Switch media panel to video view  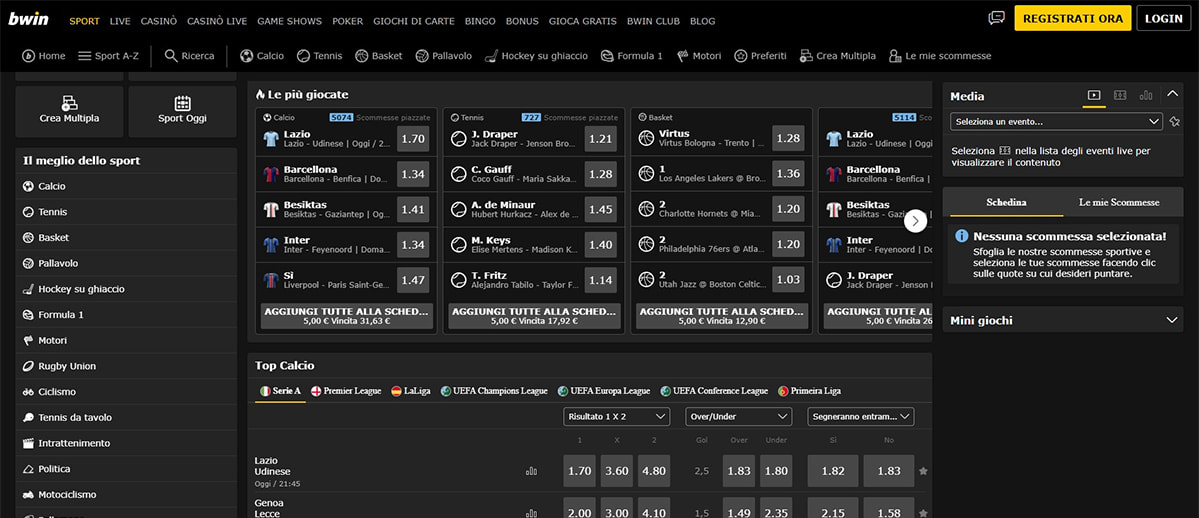(x=1094, y=96)
